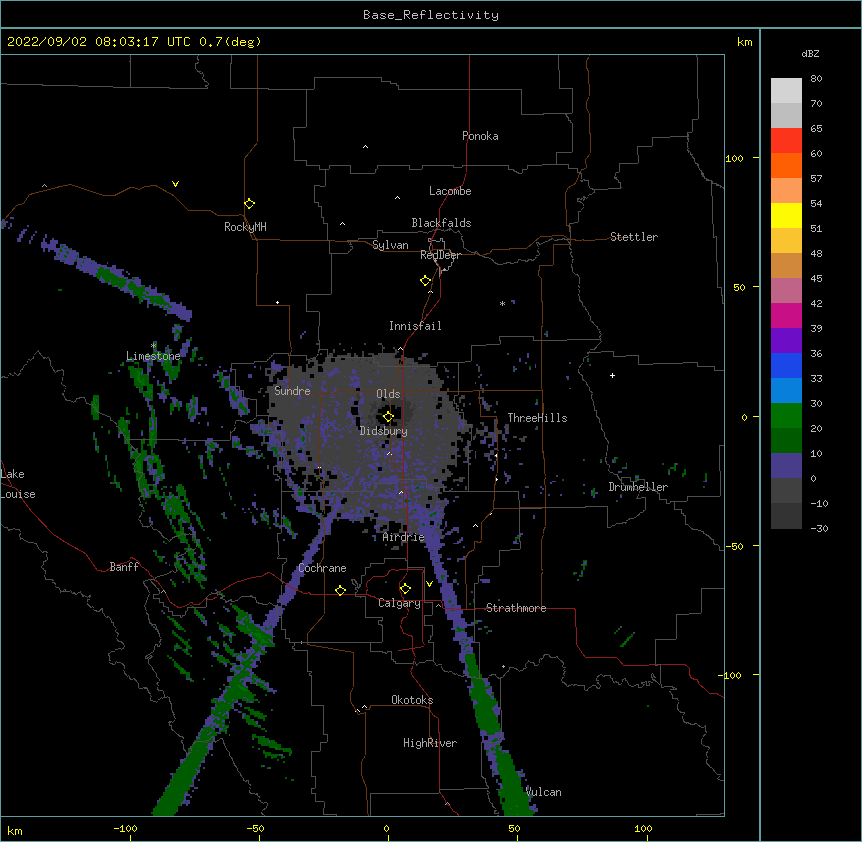Click the Lacombe city label
Viewport: 862px width, 842px height.
[450, 191]
